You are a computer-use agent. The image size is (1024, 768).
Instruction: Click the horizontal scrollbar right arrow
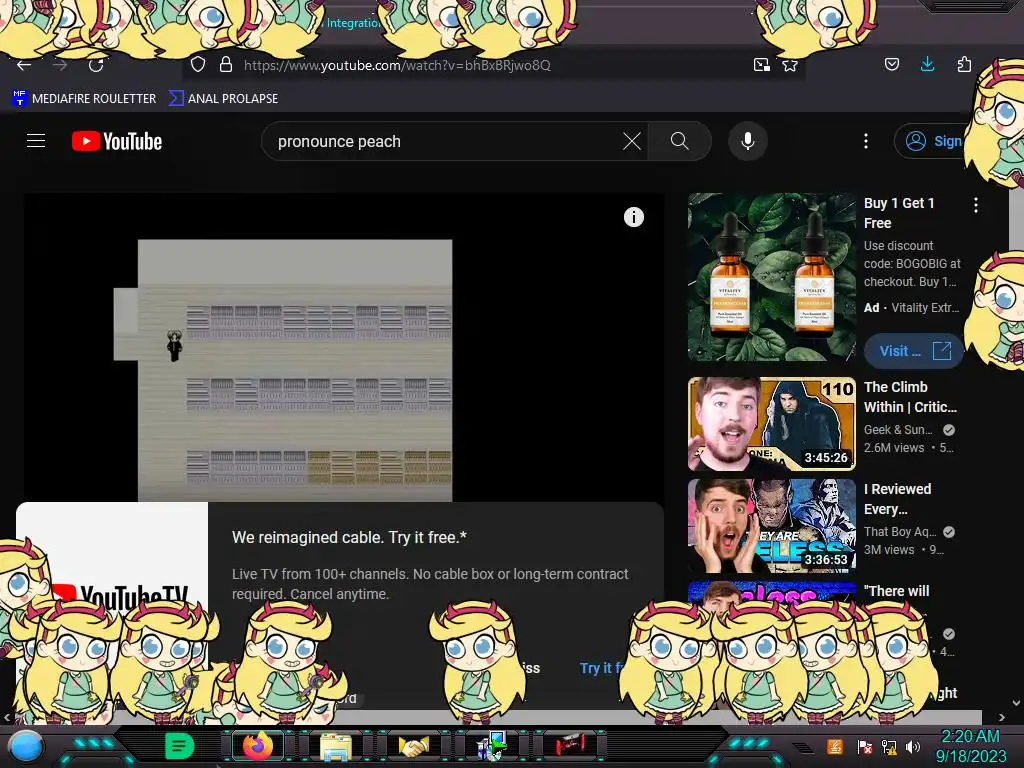pyautogui.click(x=1002, y=717)
